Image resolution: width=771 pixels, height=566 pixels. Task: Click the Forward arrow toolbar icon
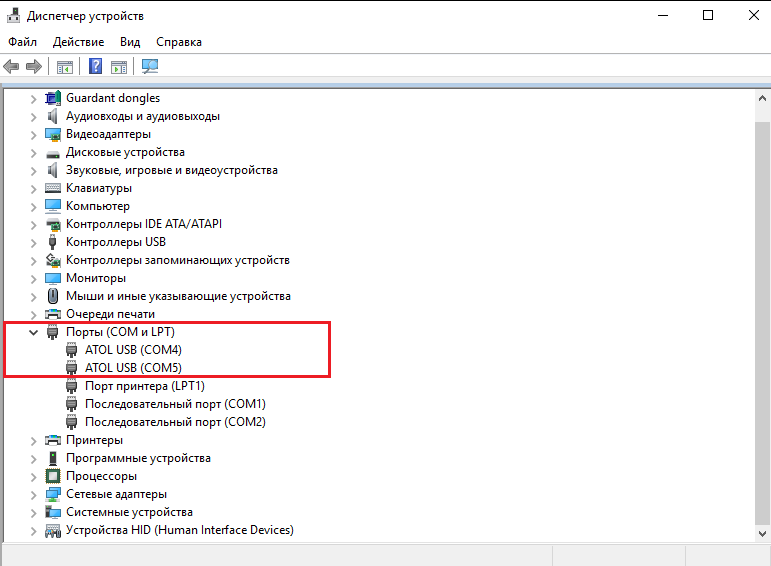coord(33,67)
